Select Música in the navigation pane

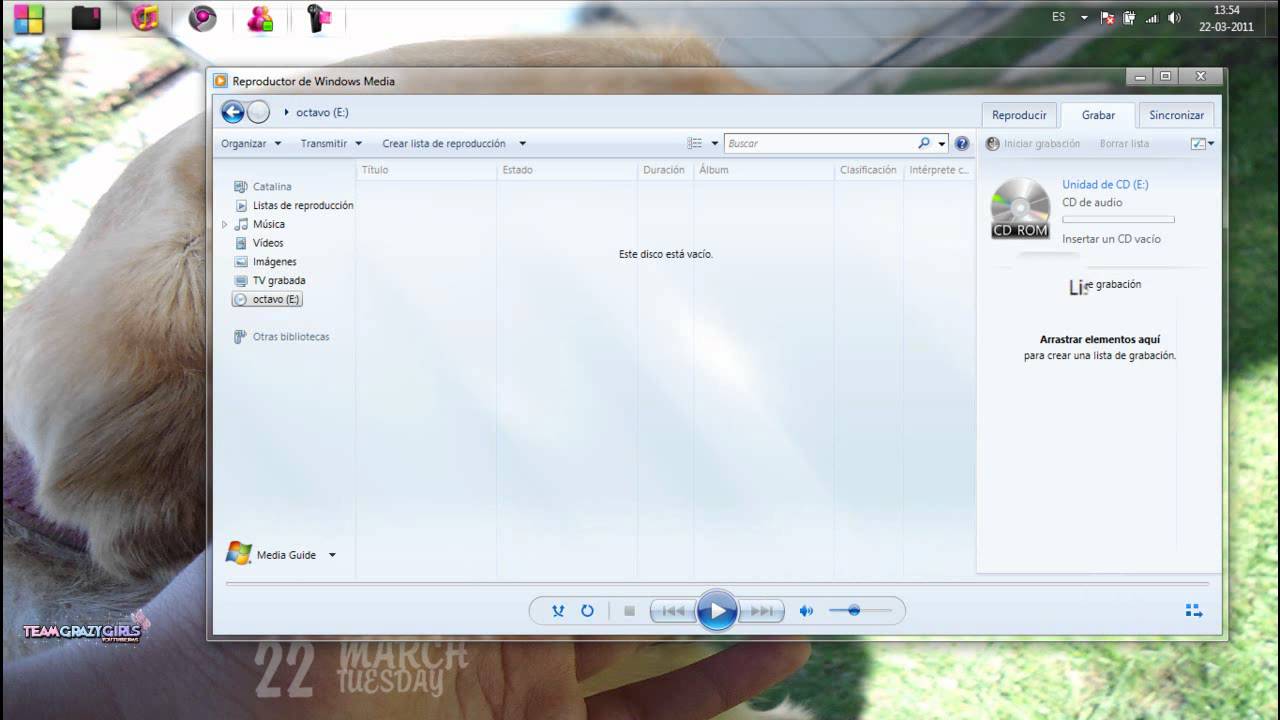coord(268,224)
